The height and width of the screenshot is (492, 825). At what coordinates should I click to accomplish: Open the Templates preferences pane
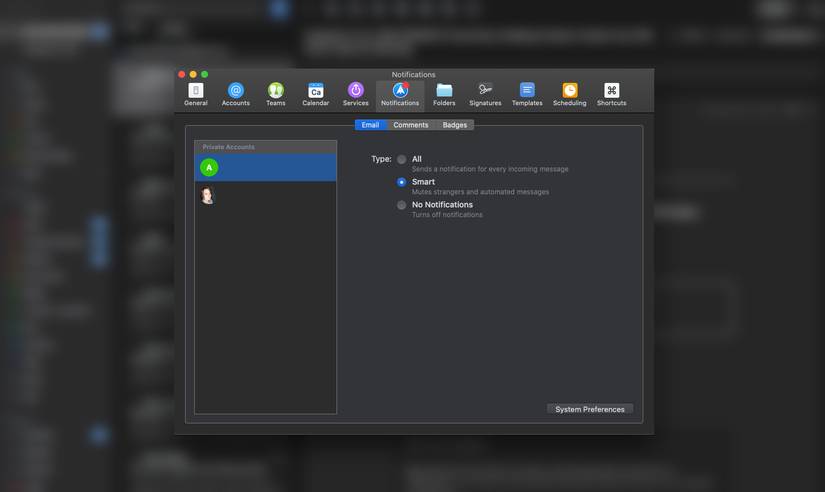click(527, 95)
